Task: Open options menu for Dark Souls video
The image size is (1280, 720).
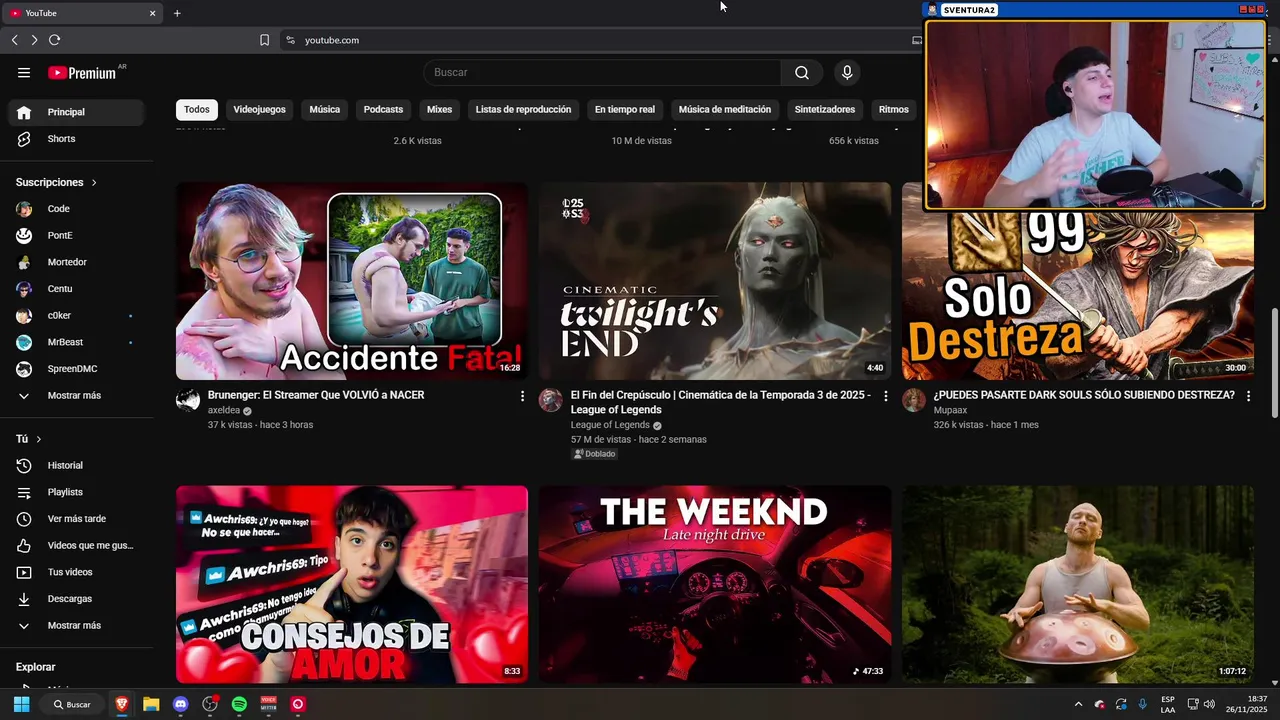Action: click(x=1248, y=396)
